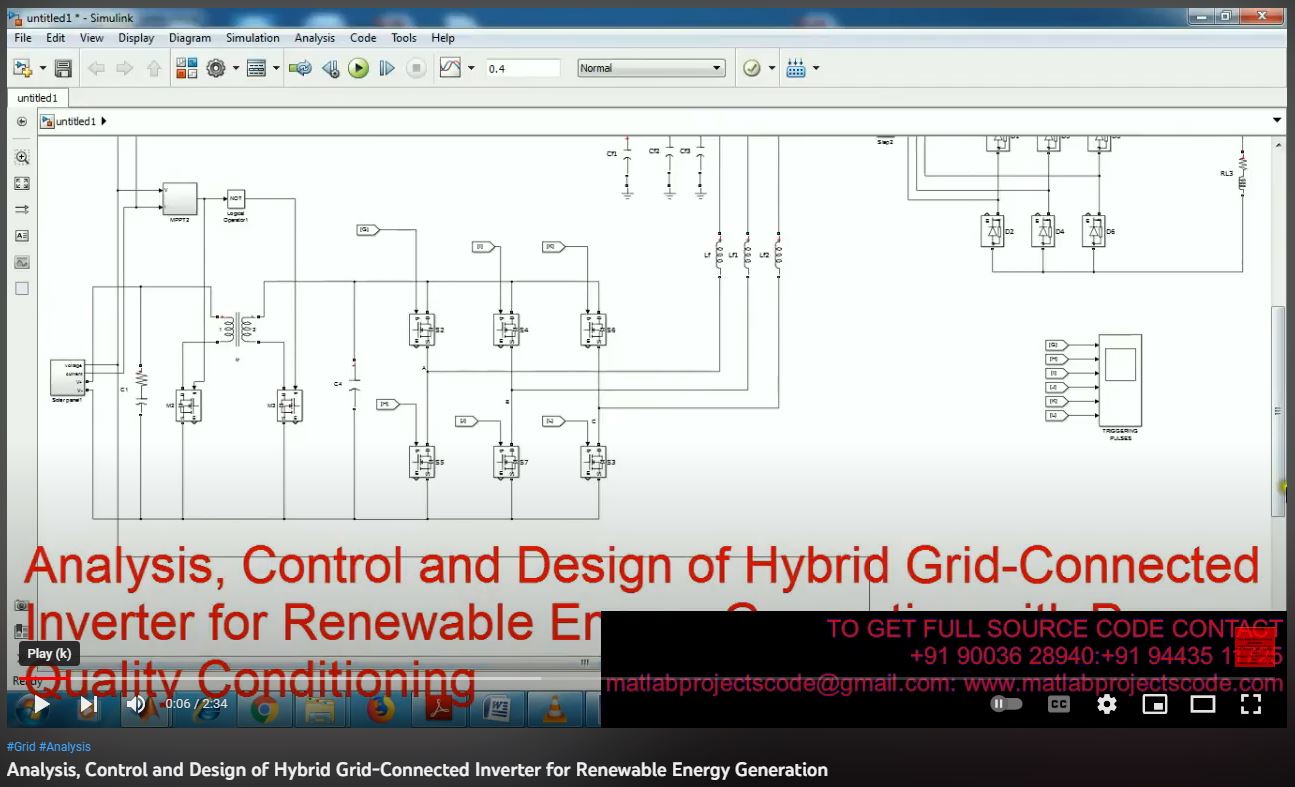
Task: Open the Simulation menu
Action: pyautogui.click(x=252, y=38)
